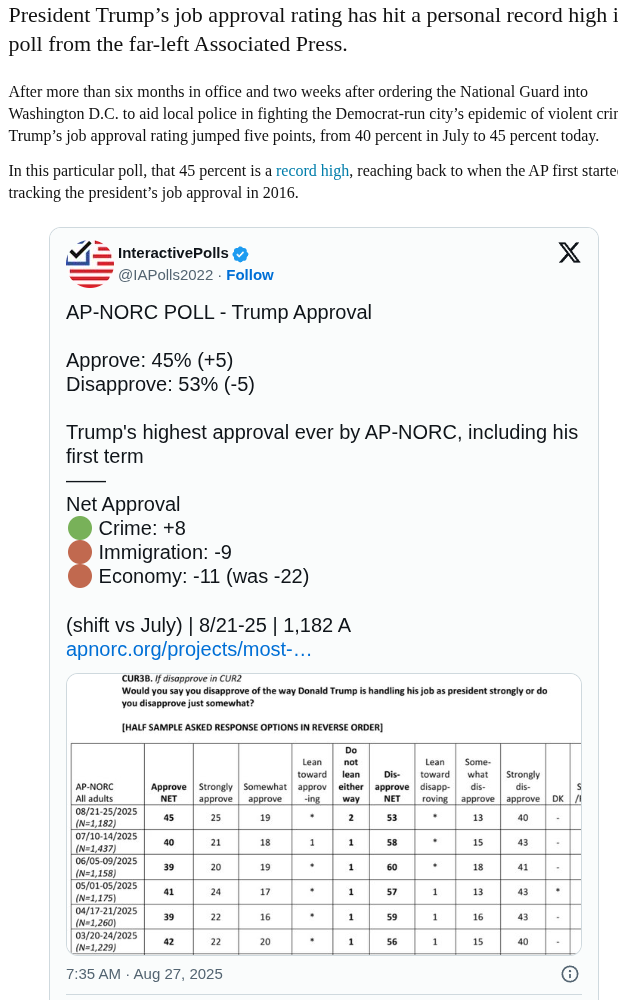Click the InteractivePolls profile avatar
This screenshot has height=1000, width=618.
(90, 264)
